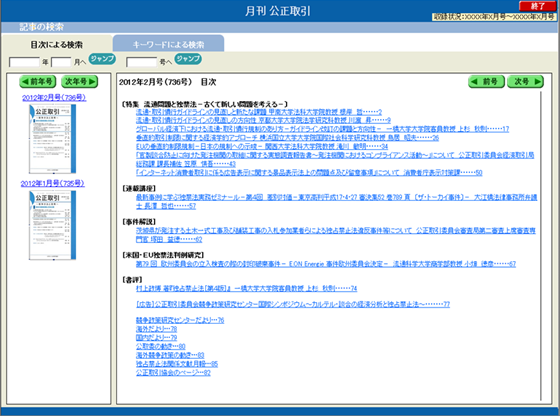Open article link ending with page 9
560x416 pixels.
coord(263,120)
